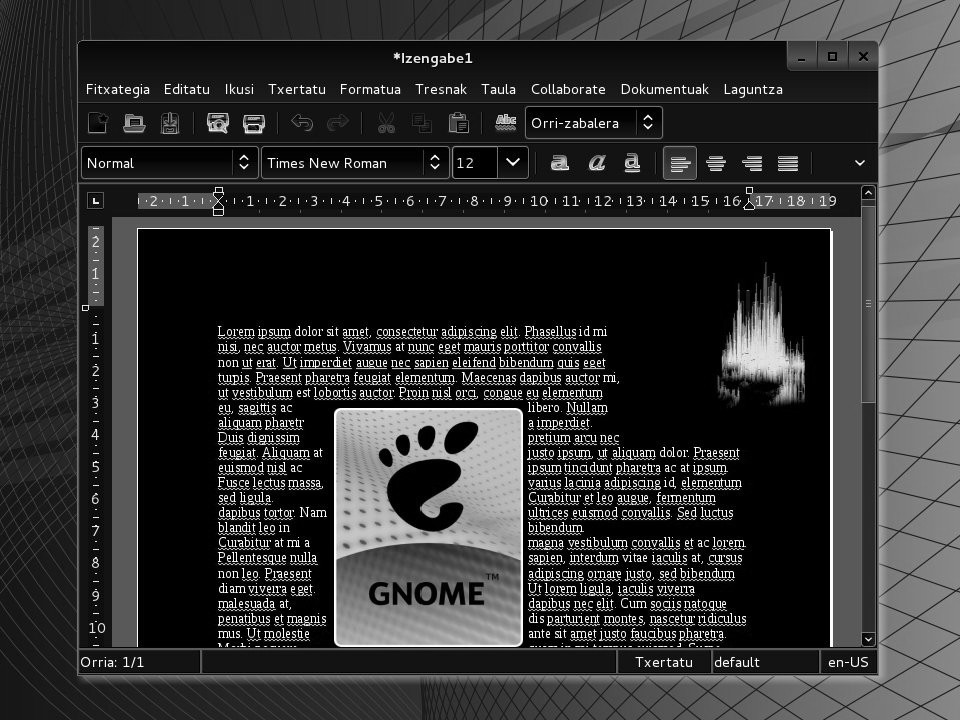
Task: Open the Normal paragraph style dropdown
Action: pos(169,163)
